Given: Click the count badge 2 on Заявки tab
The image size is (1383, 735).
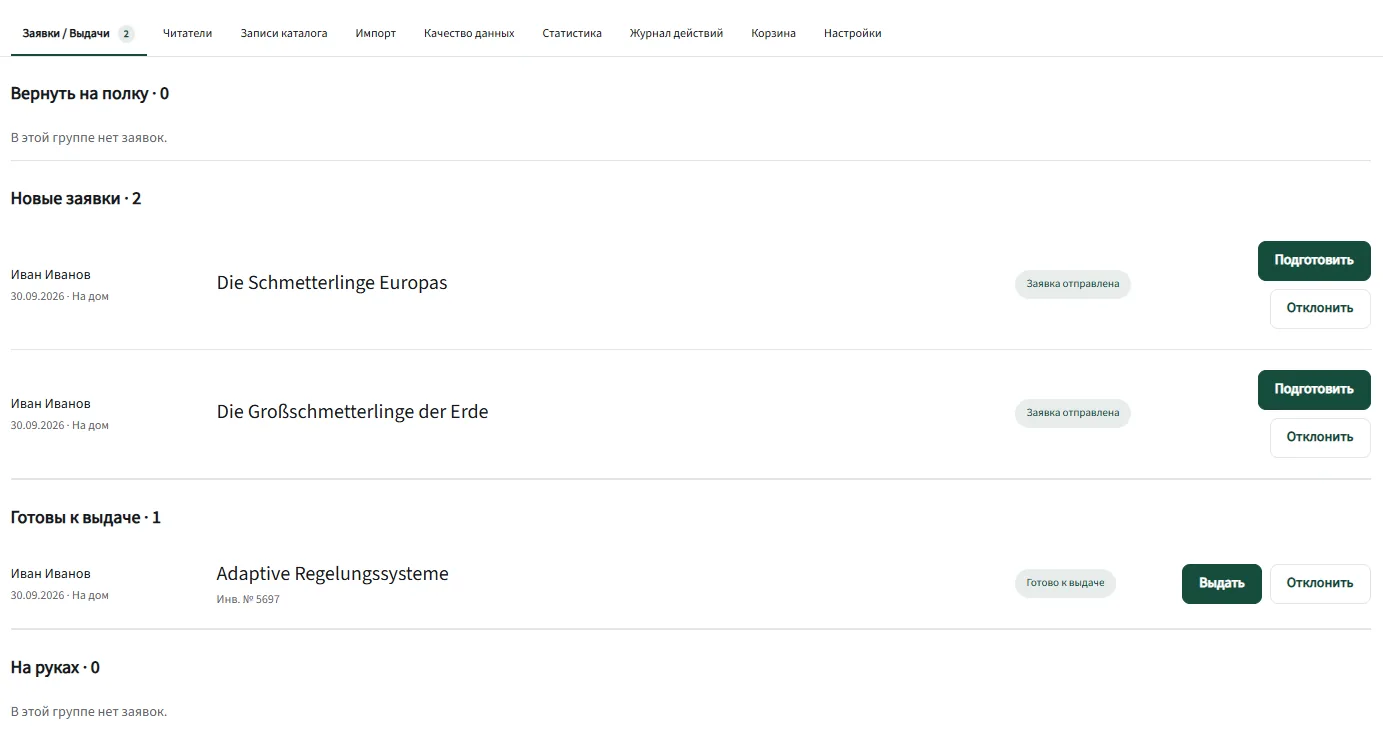Looking at the screenshot, I should 126,33.
